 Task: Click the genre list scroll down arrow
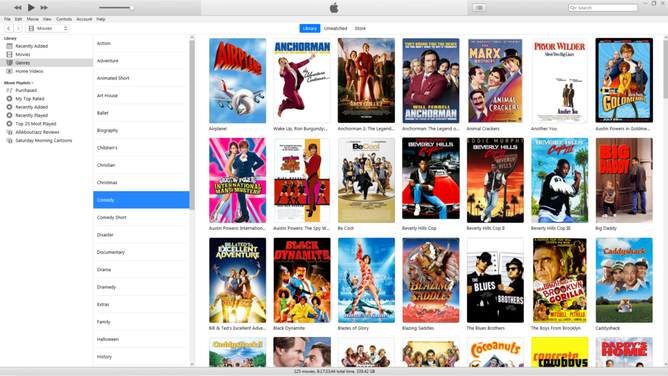pyautogui.click(x=192, y=364)
